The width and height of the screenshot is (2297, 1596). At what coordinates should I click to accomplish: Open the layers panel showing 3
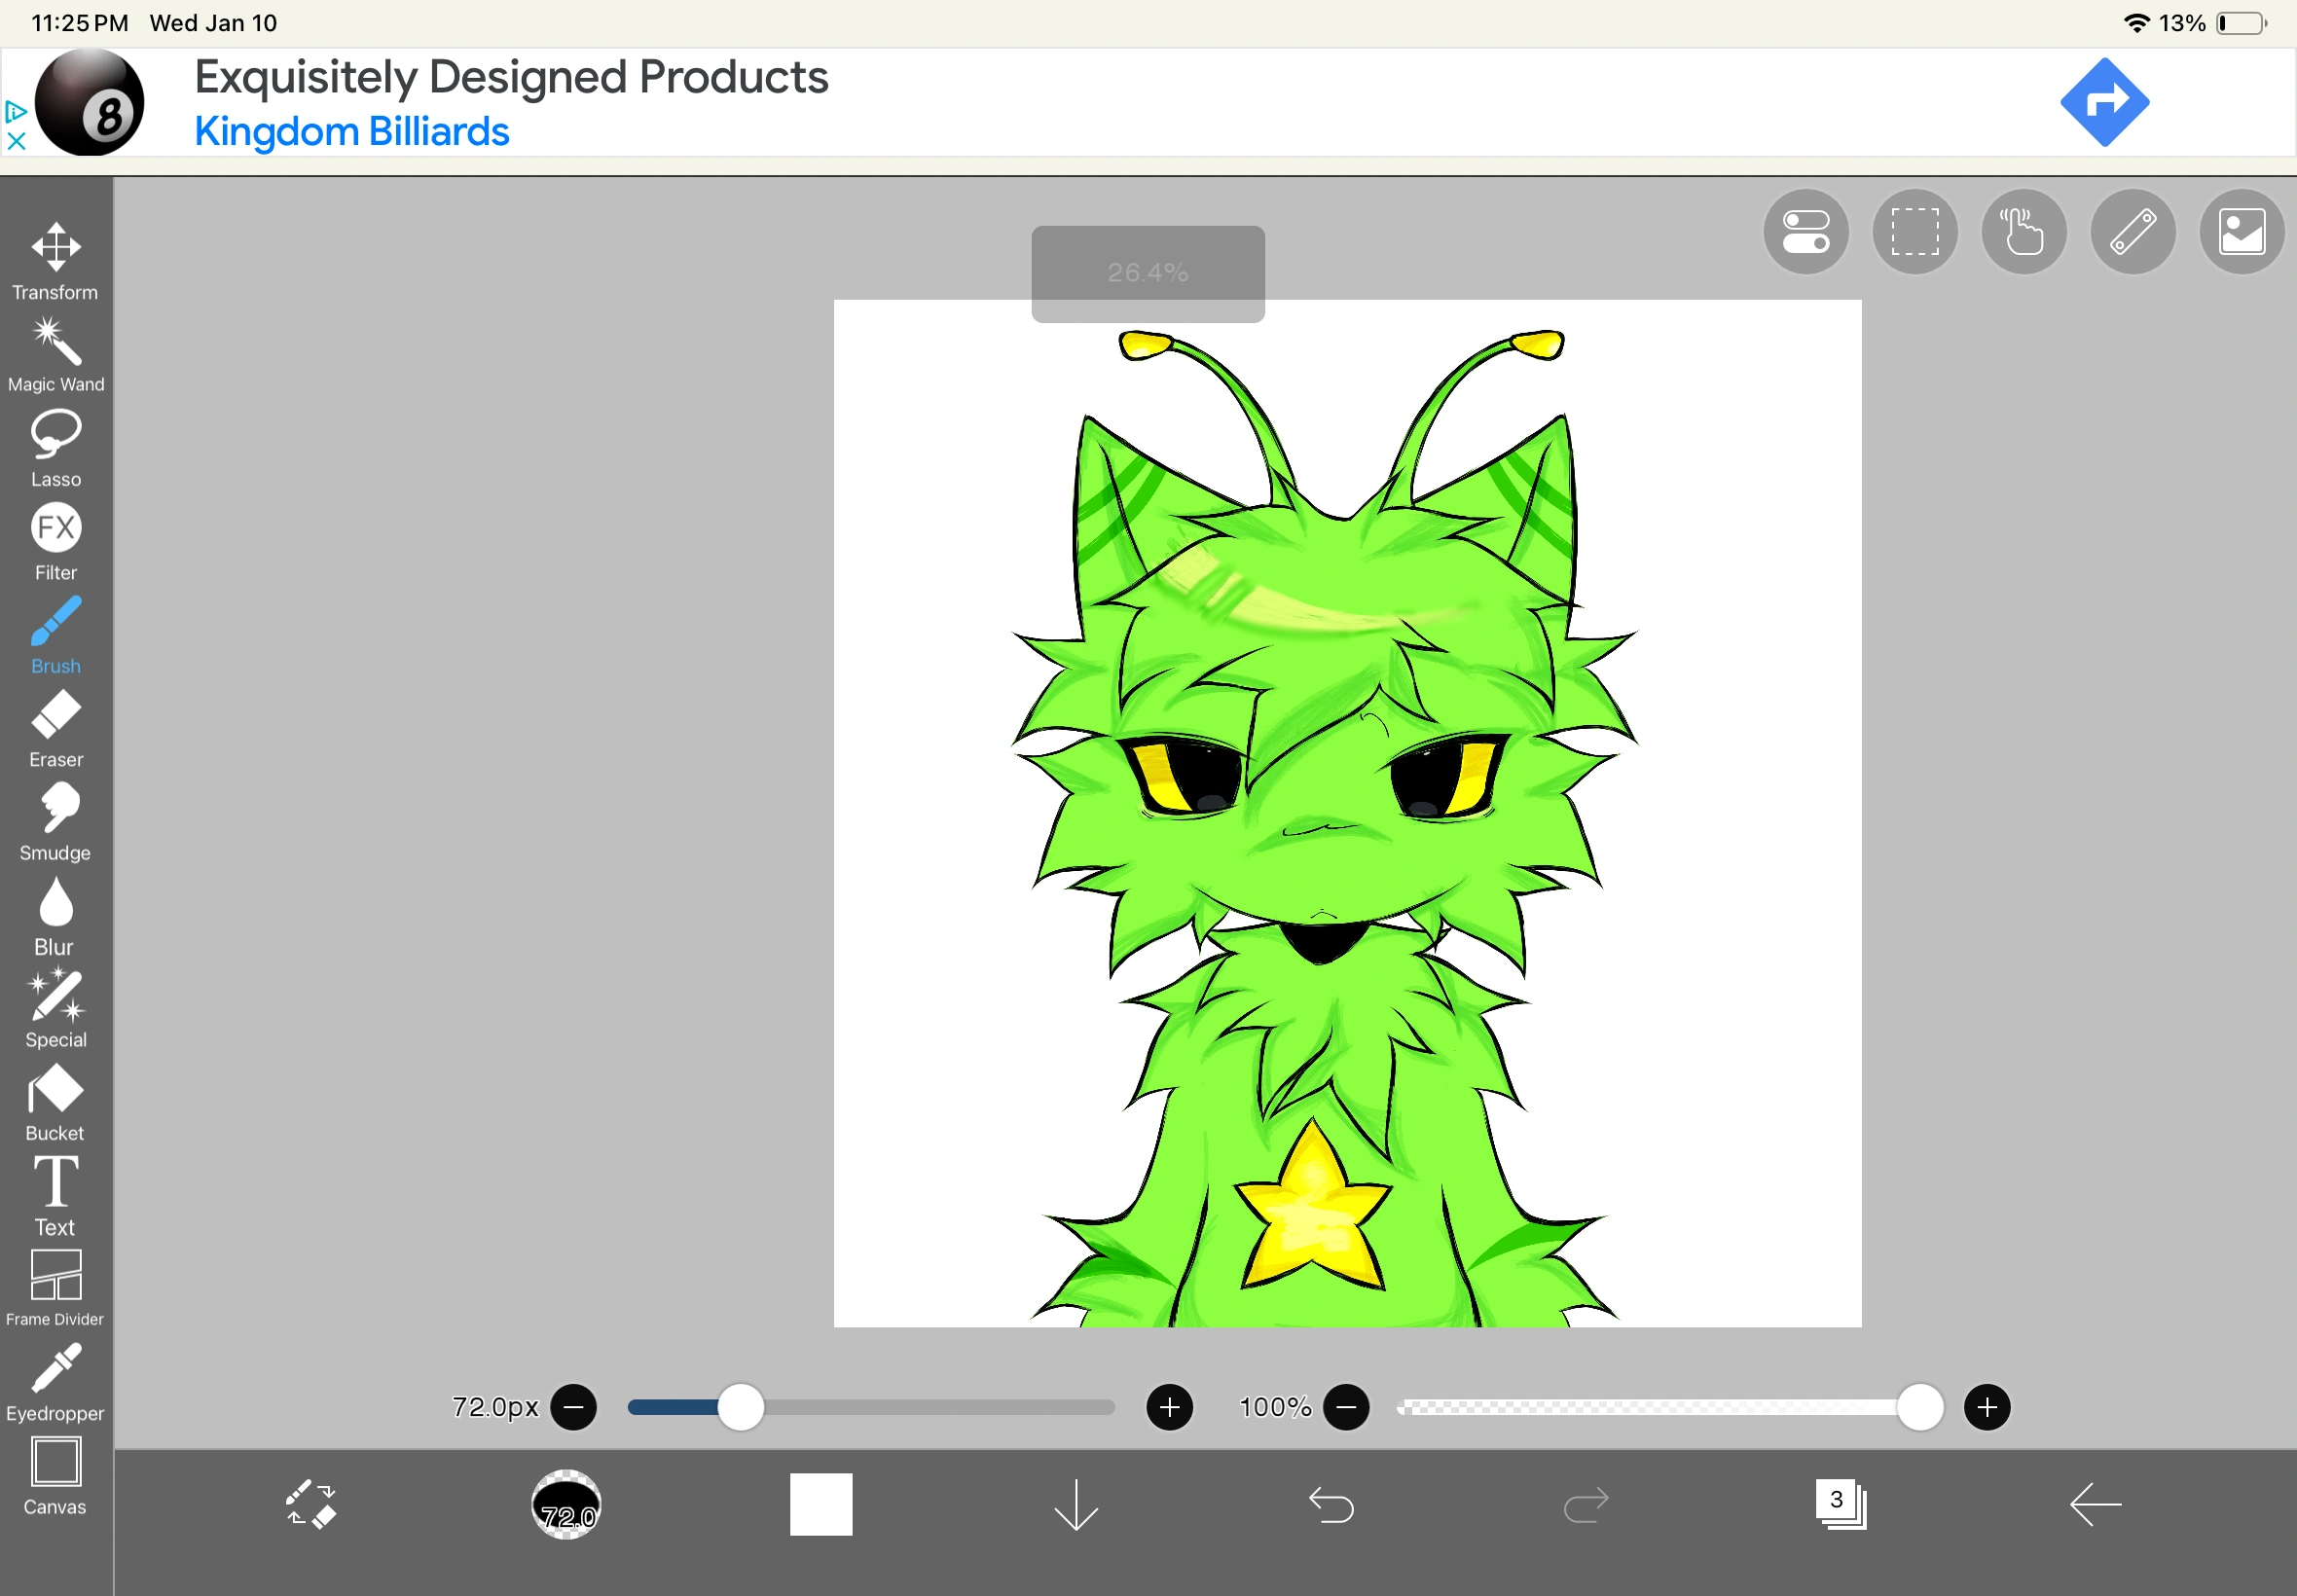click(1840, 1503)
